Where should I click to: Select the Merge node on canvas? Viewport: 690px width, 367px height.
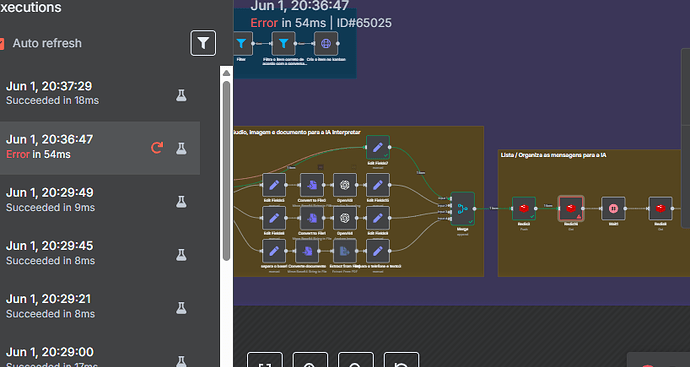click(x=462, y=209)
